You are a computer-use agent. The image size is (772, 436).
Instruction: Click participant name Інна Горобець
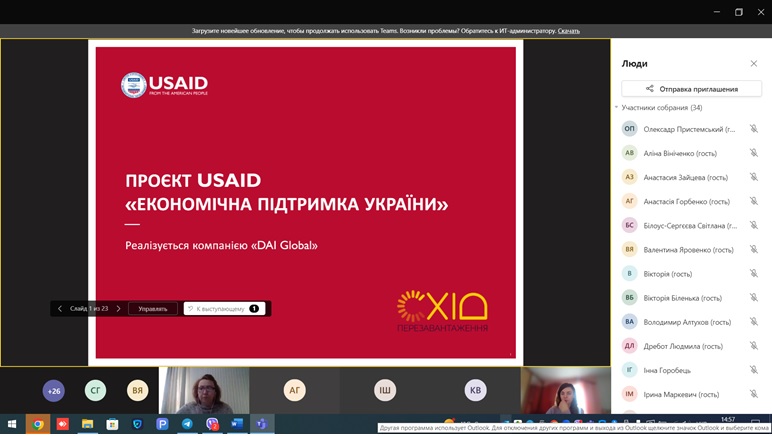667,371
